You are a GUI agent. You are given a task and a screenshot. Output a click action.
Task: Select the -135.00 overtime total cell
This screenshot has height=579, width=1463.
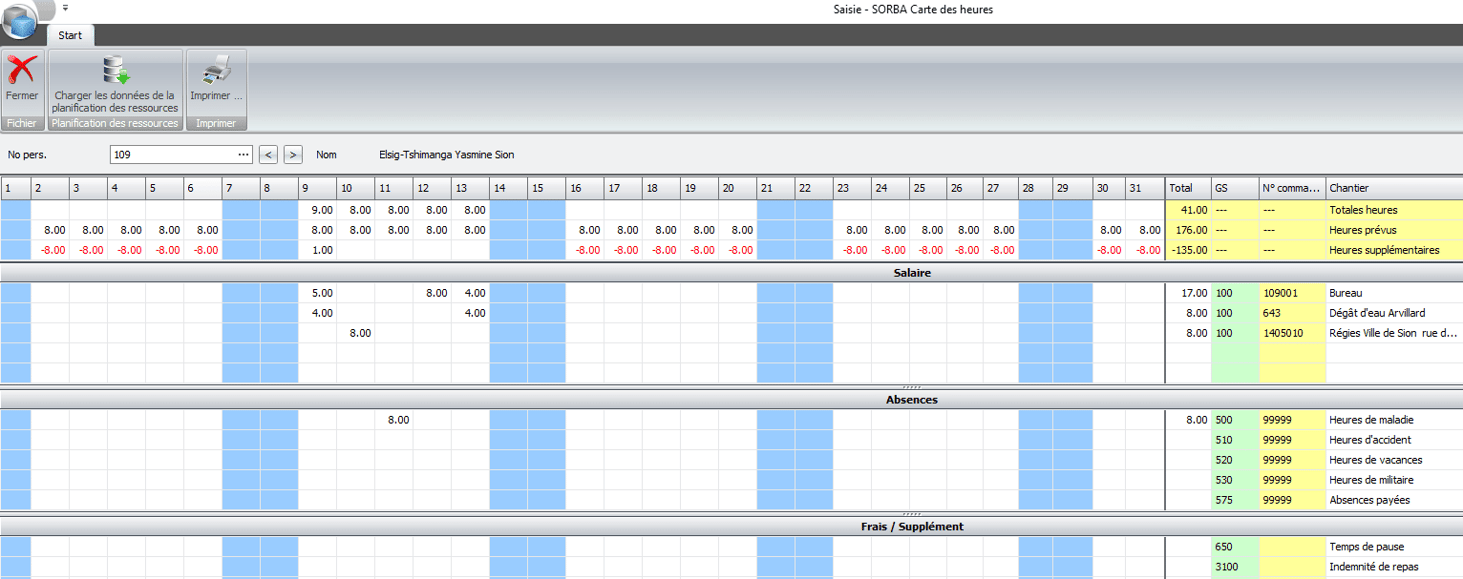coord(1188,250)
